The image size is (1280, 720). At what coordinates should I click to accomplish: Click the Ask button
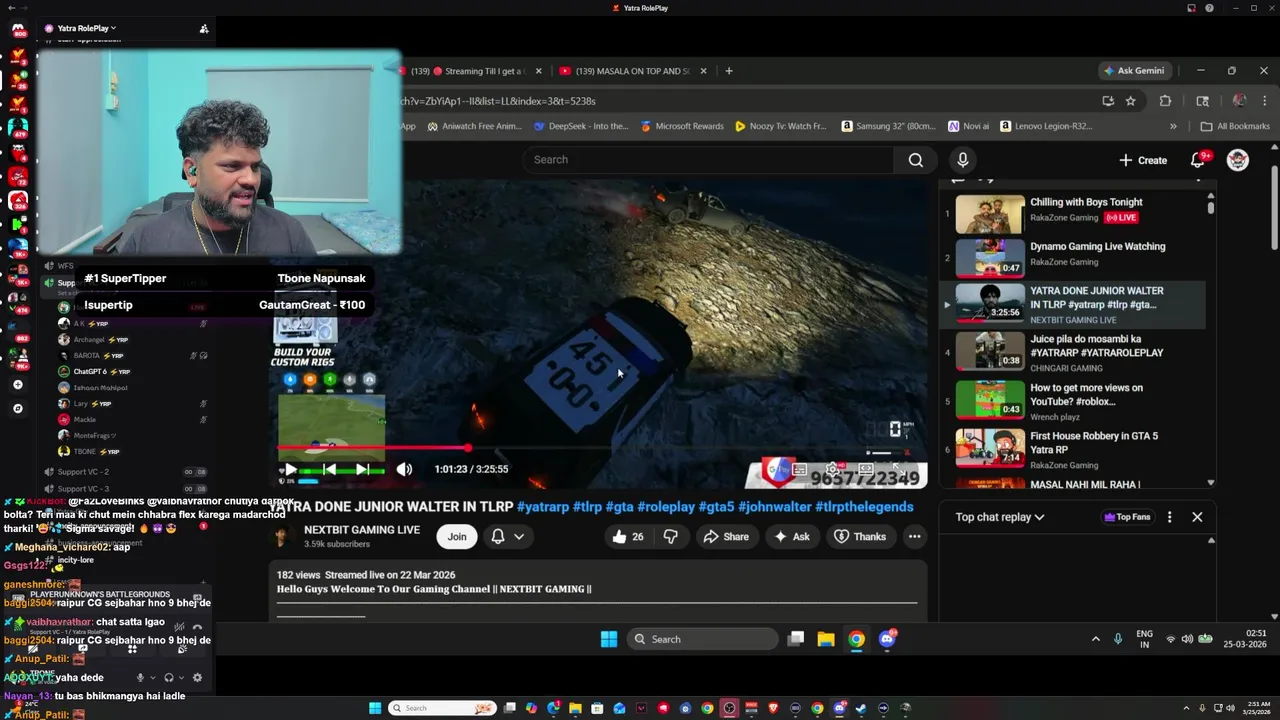coord(791,537)
